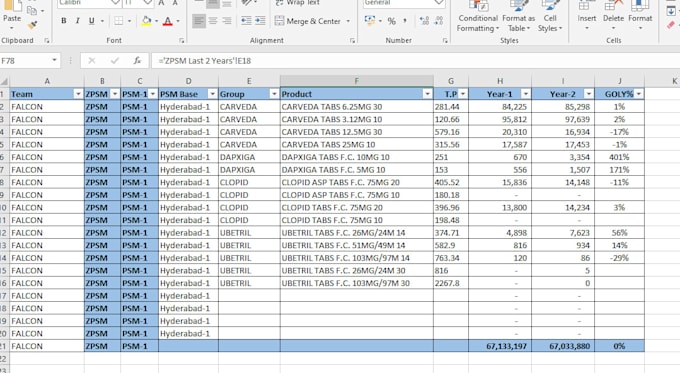680x373 pixels.
Task: Underline the selected cell text
Action: pos(92,21)
